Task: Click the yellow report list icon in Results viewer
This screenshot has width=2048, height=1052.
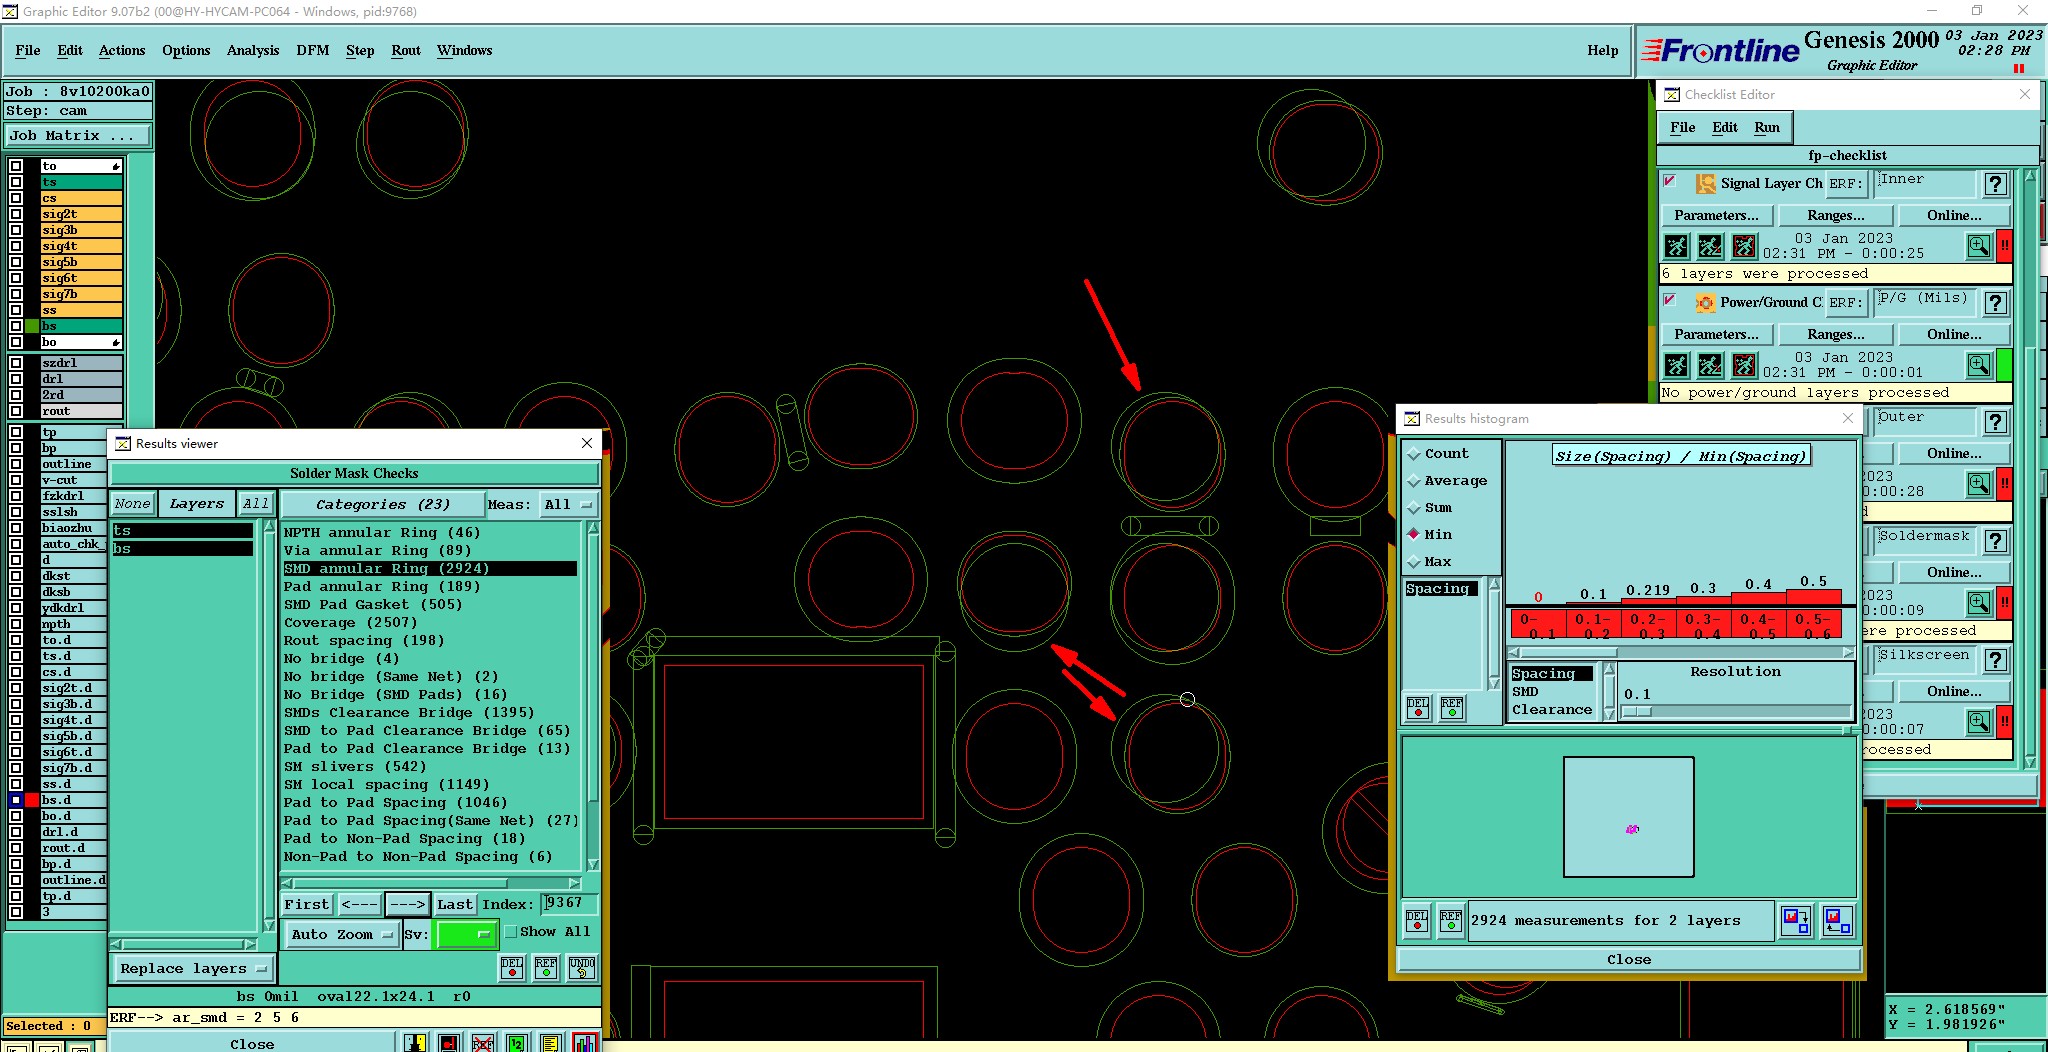Action: click(551, 1043)
